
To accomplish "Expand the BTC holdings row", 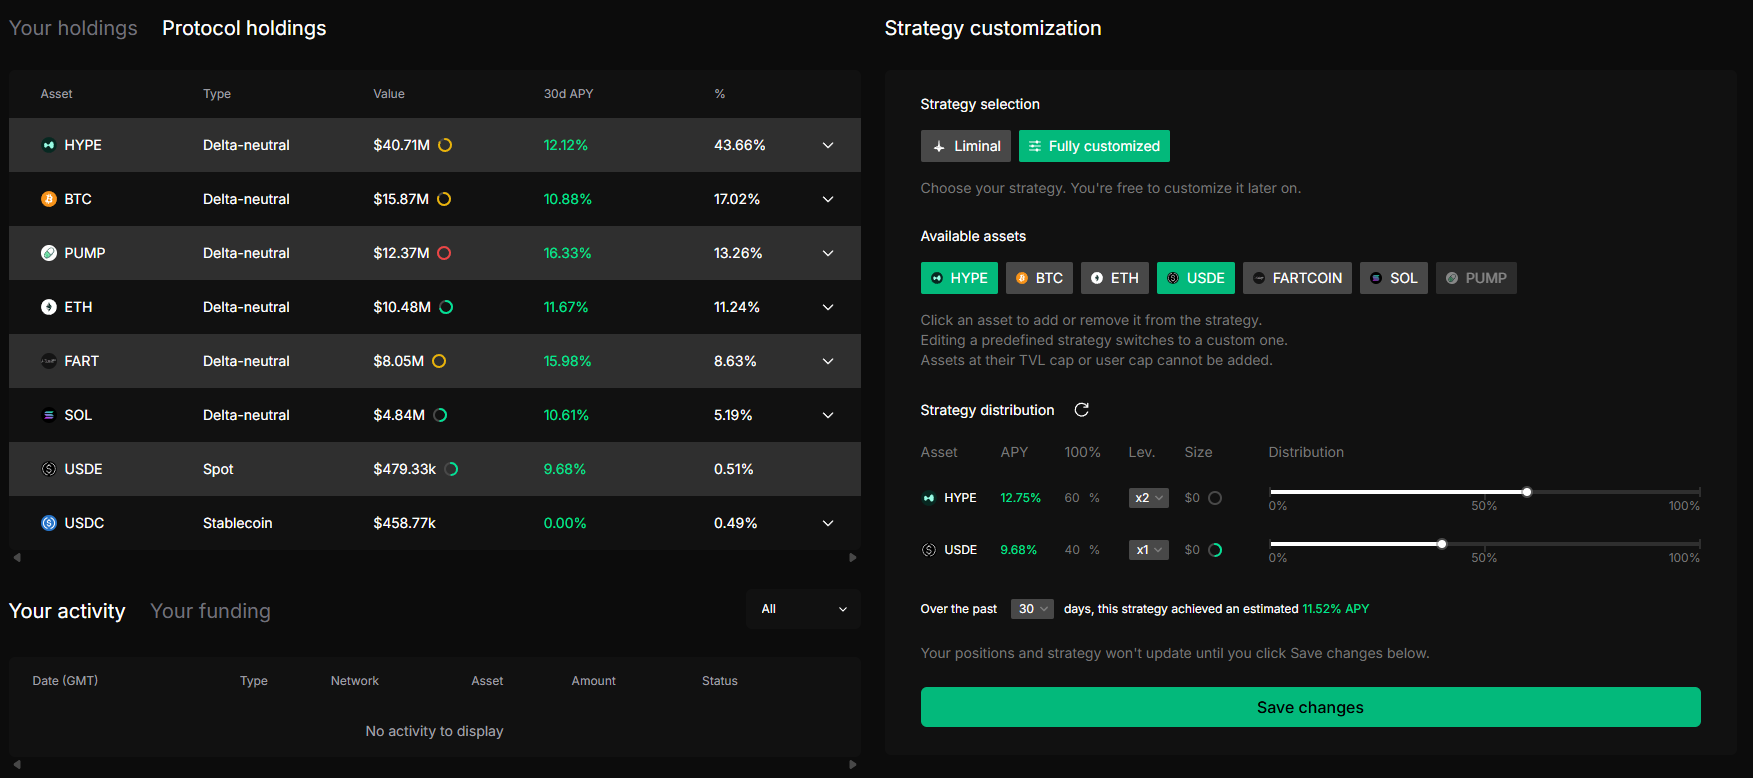I will tap(828, 199).
